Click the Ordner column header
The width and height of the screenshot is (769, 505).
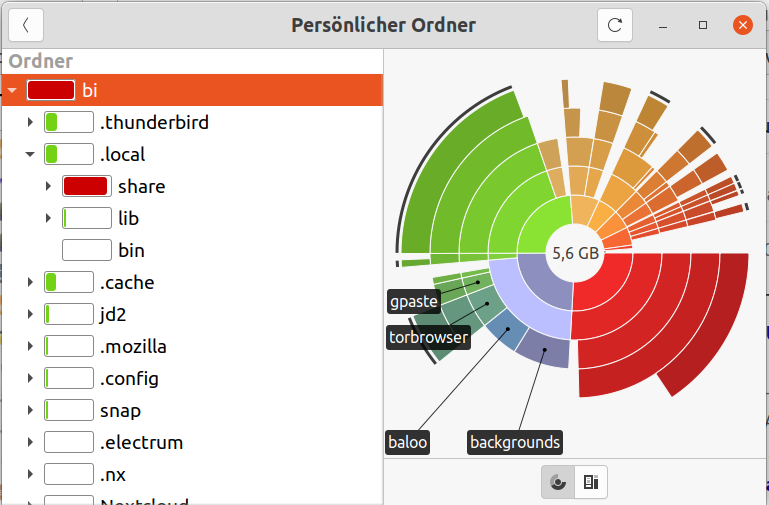tap(40, 61)
